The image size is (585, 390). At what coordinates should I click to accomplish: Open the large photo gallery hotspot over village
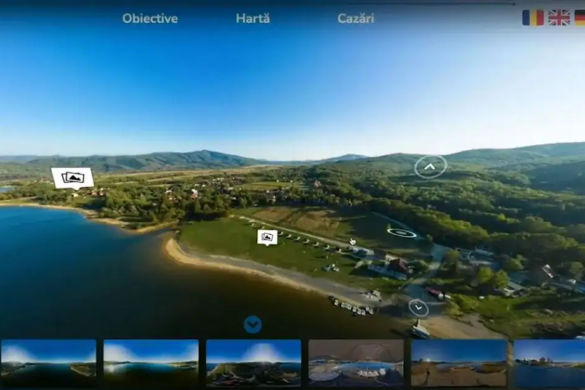tap(72, 178)
